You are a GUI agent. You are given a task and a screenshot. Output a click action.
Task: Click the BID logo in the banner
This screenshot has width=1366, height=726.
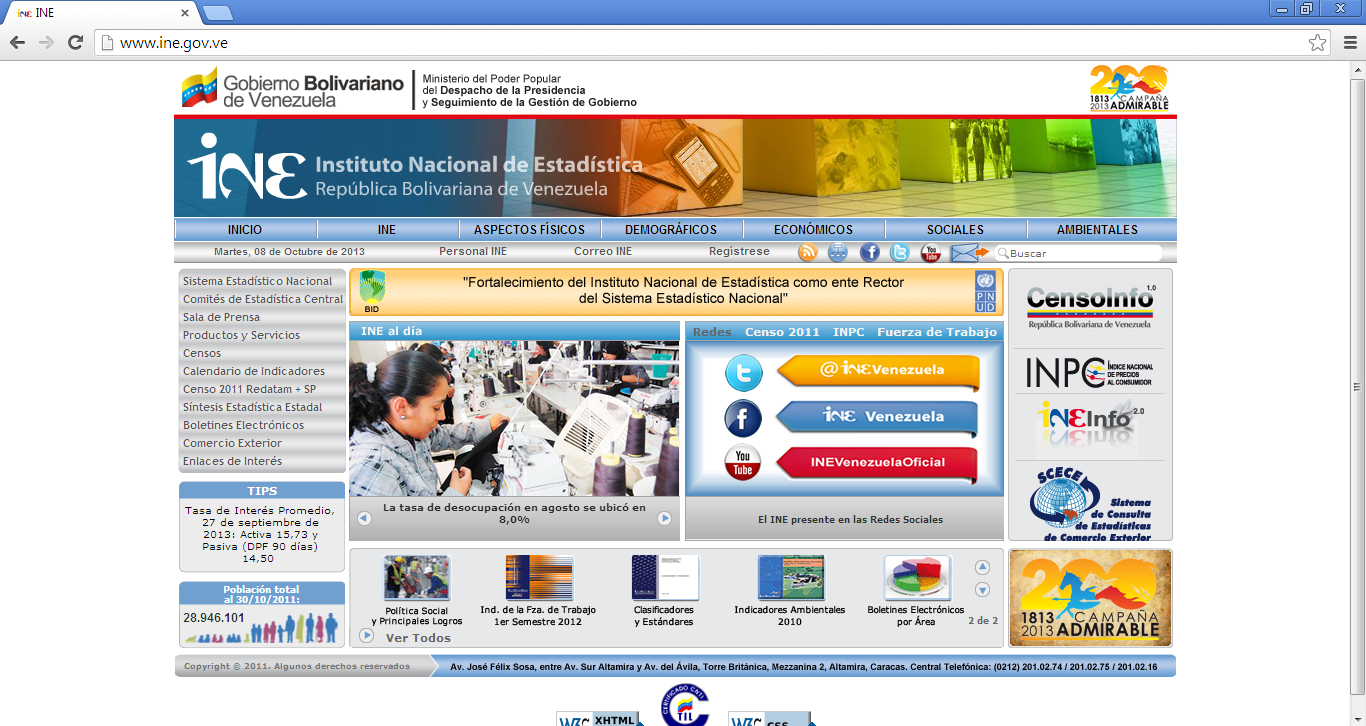coord(372,292)
